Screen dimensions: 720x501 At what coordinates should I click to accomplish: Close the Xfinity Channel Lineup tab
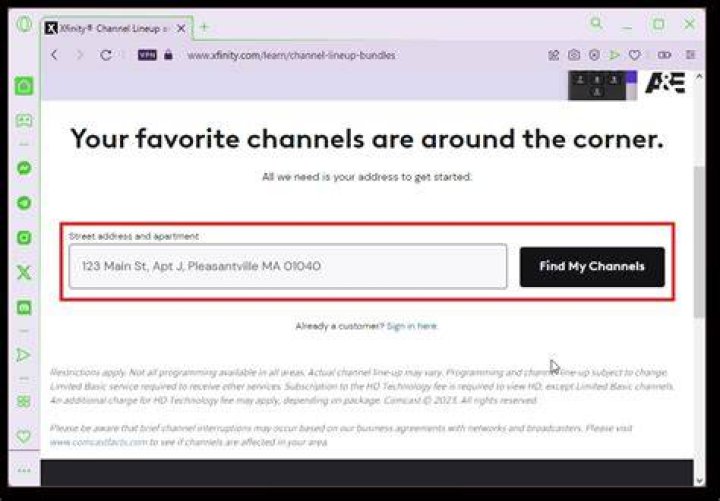pyautogui.click(x=181, y=28)
